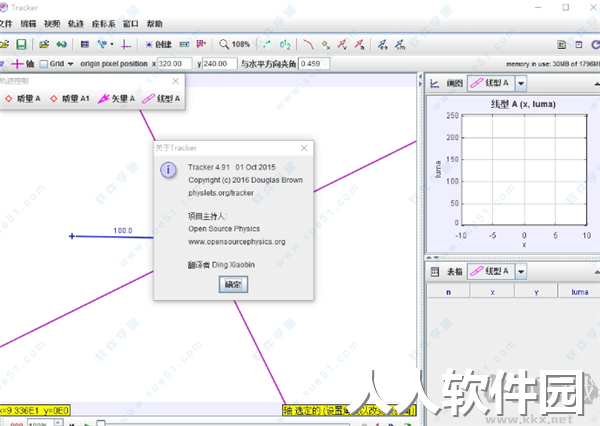The image size is (600, 426).
Task: Select 线型 A in track control
Action: 161,99
